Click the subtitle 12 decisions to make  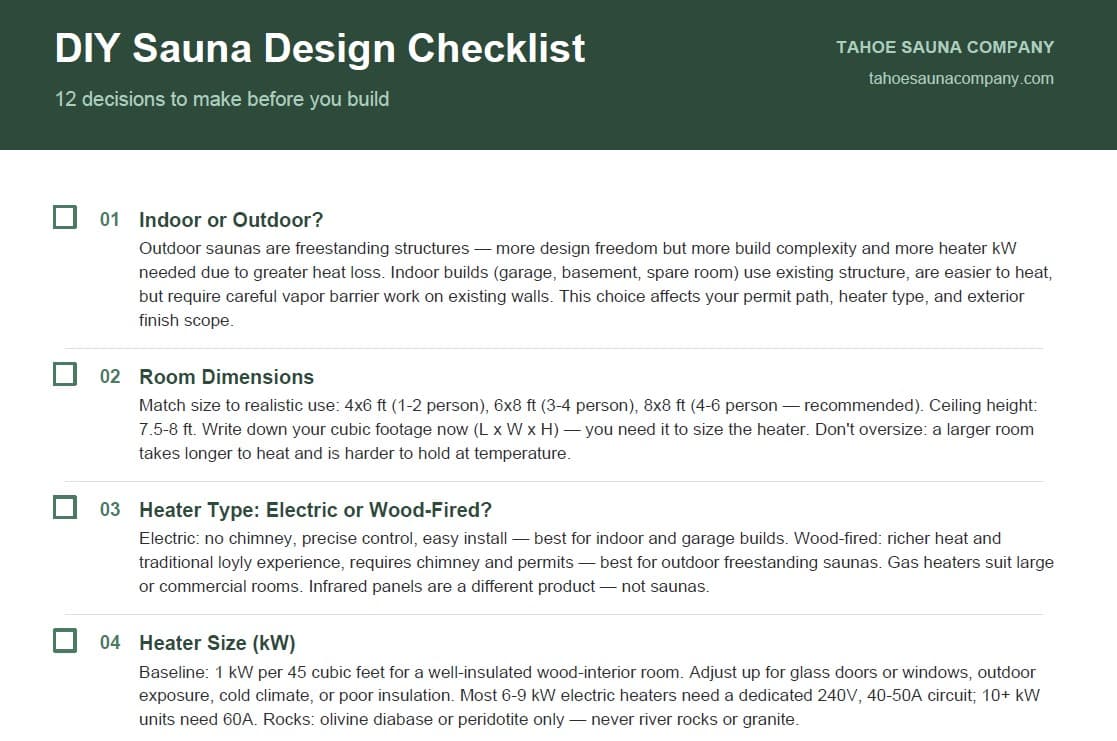222,99
